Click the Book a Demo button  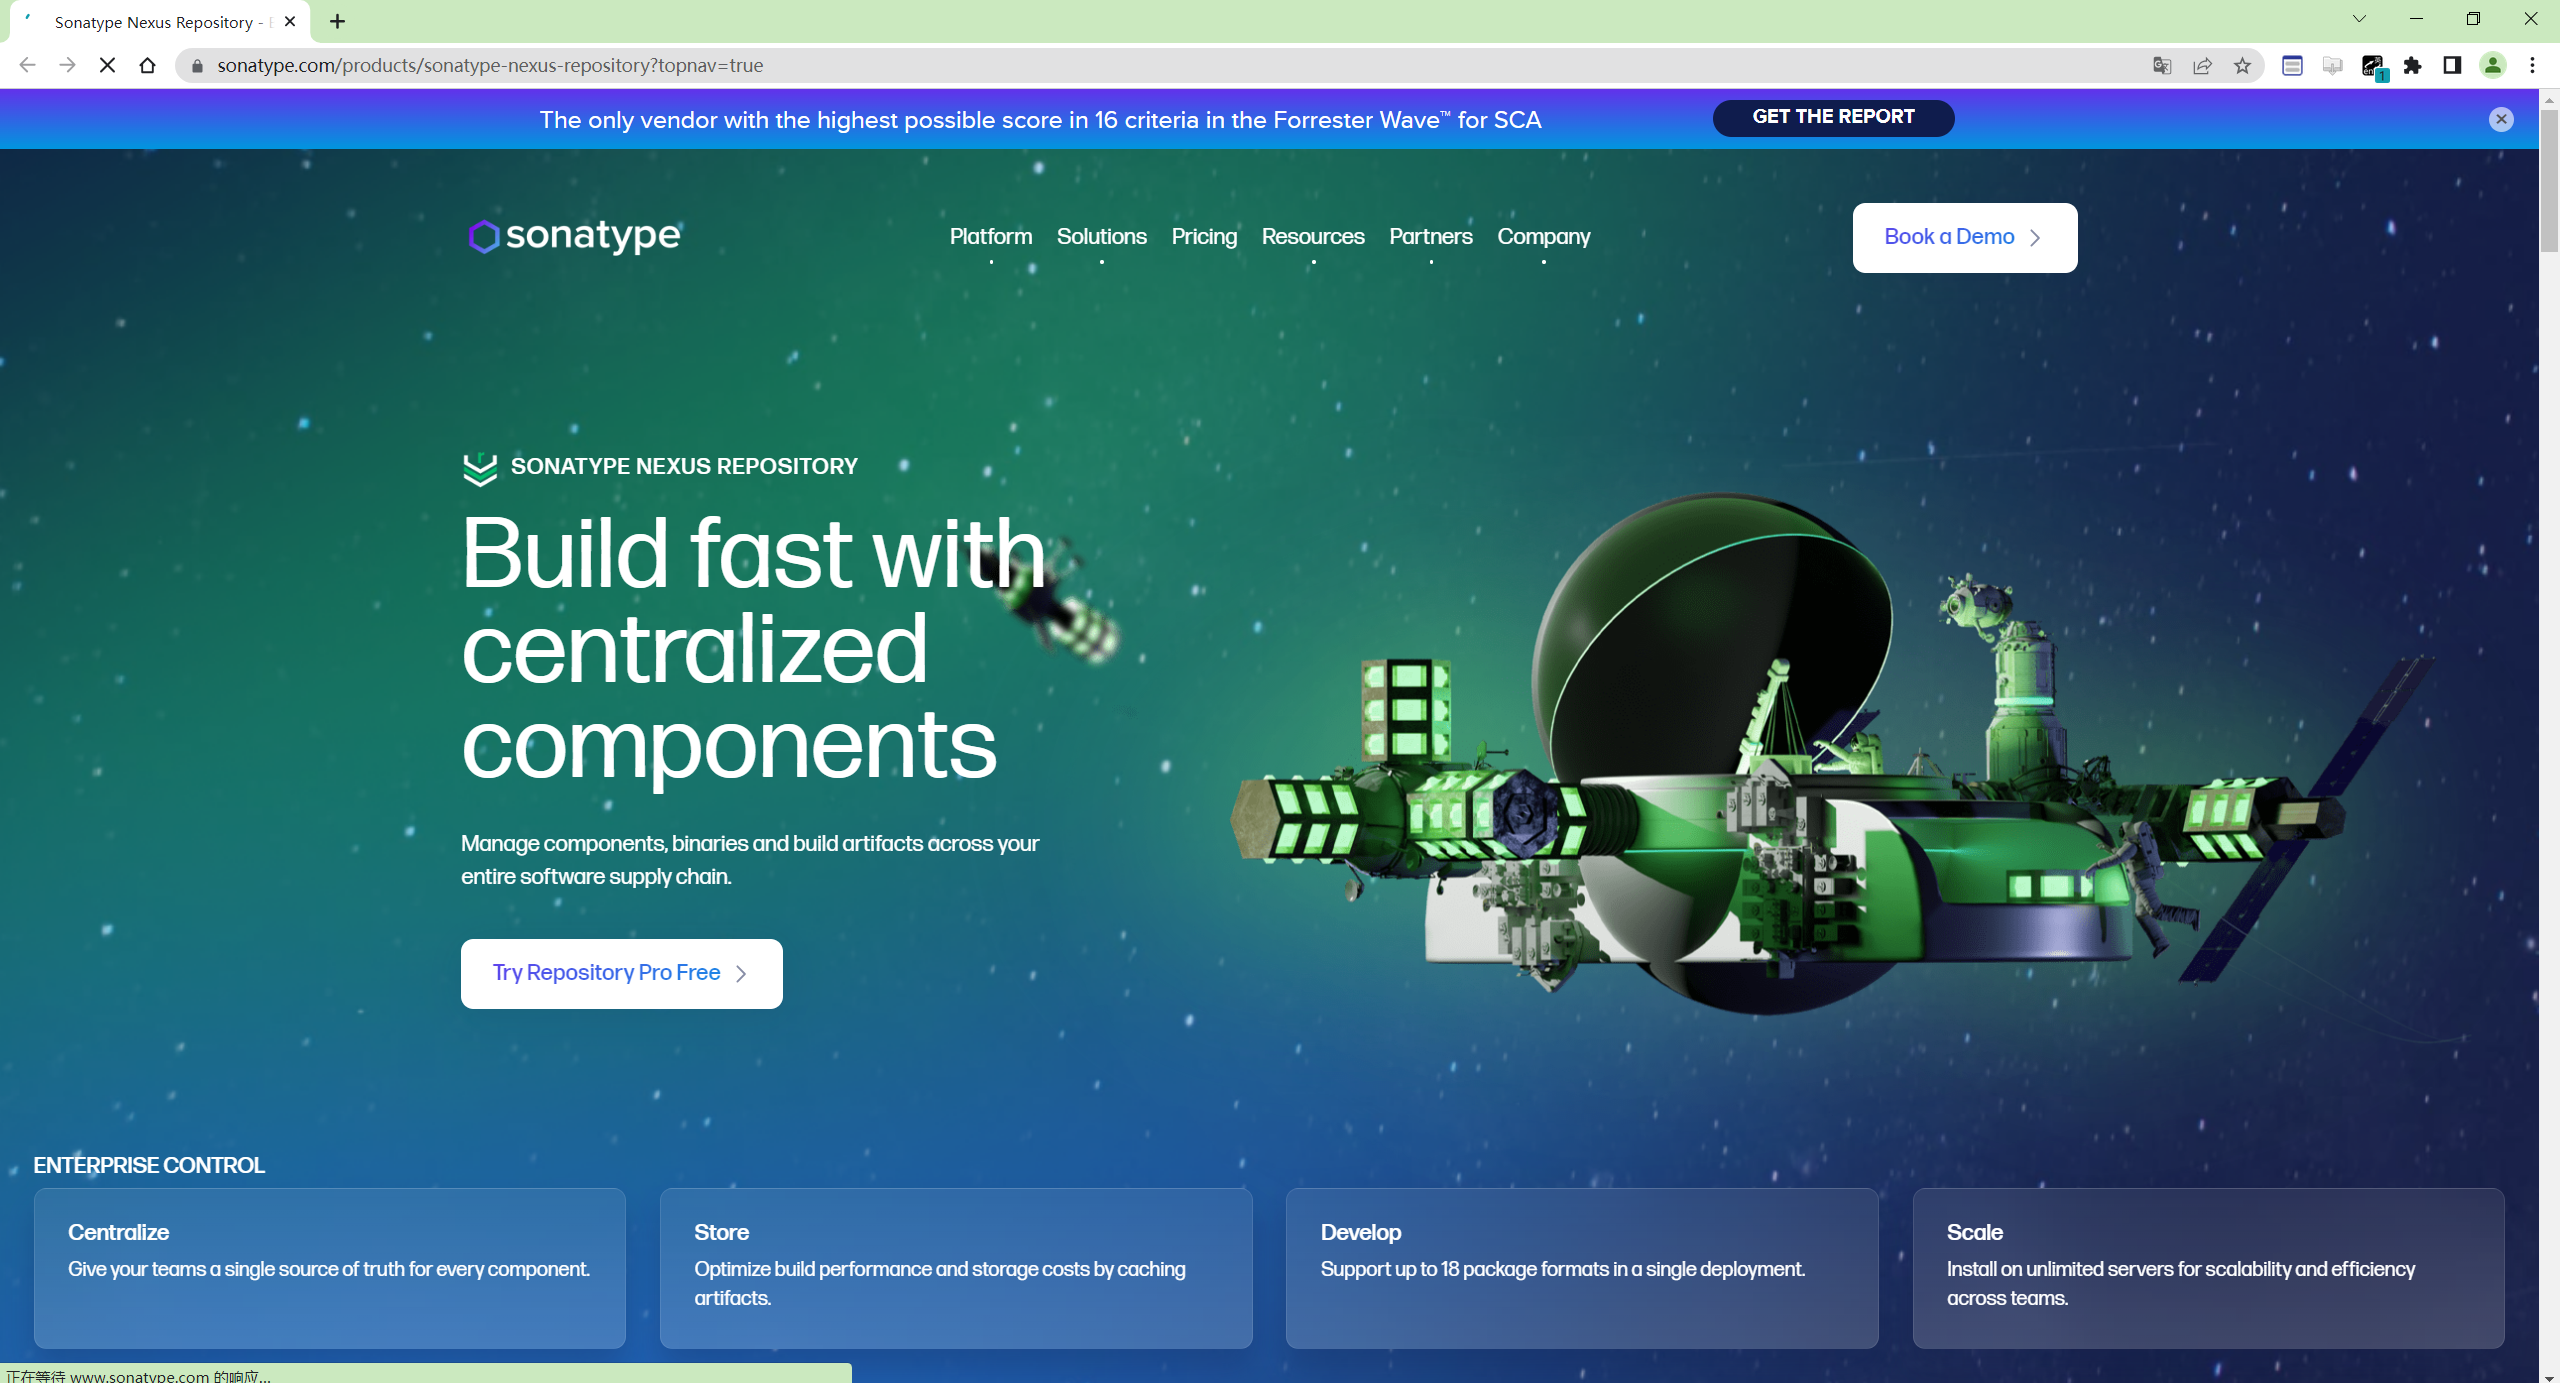(x=1964, y=238)
